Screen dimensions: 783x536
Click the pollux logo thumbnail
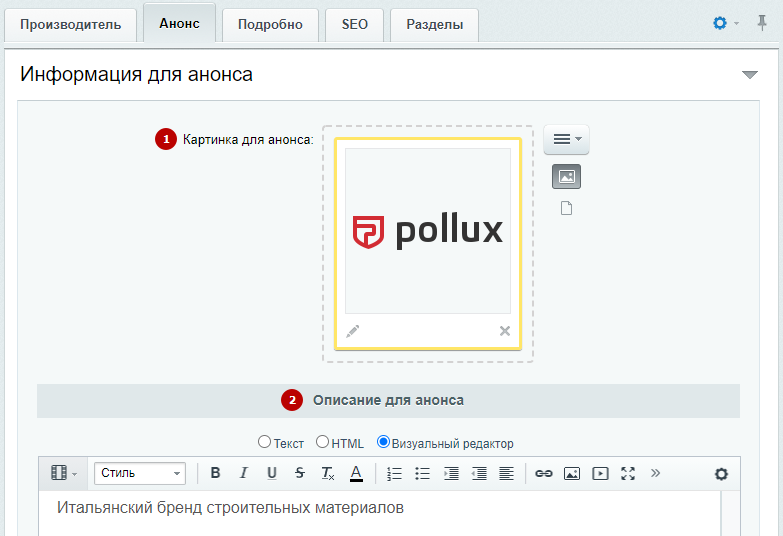click(428, 231)
